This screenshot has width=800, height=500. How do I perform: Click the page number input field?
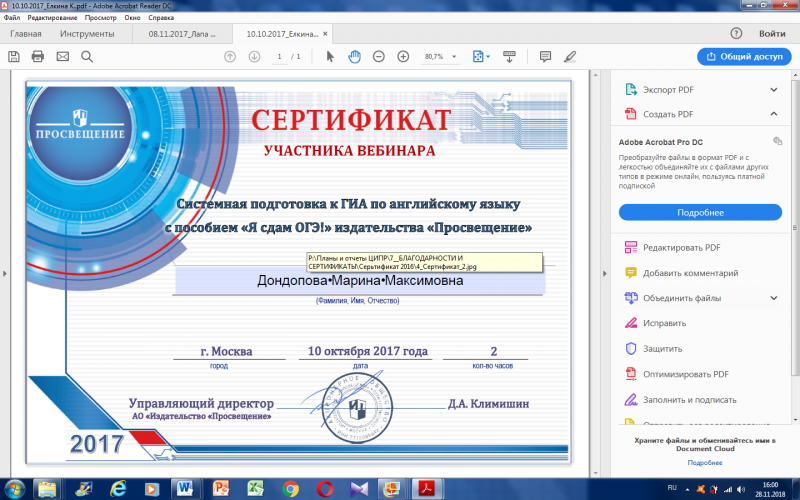pos(279,57)
